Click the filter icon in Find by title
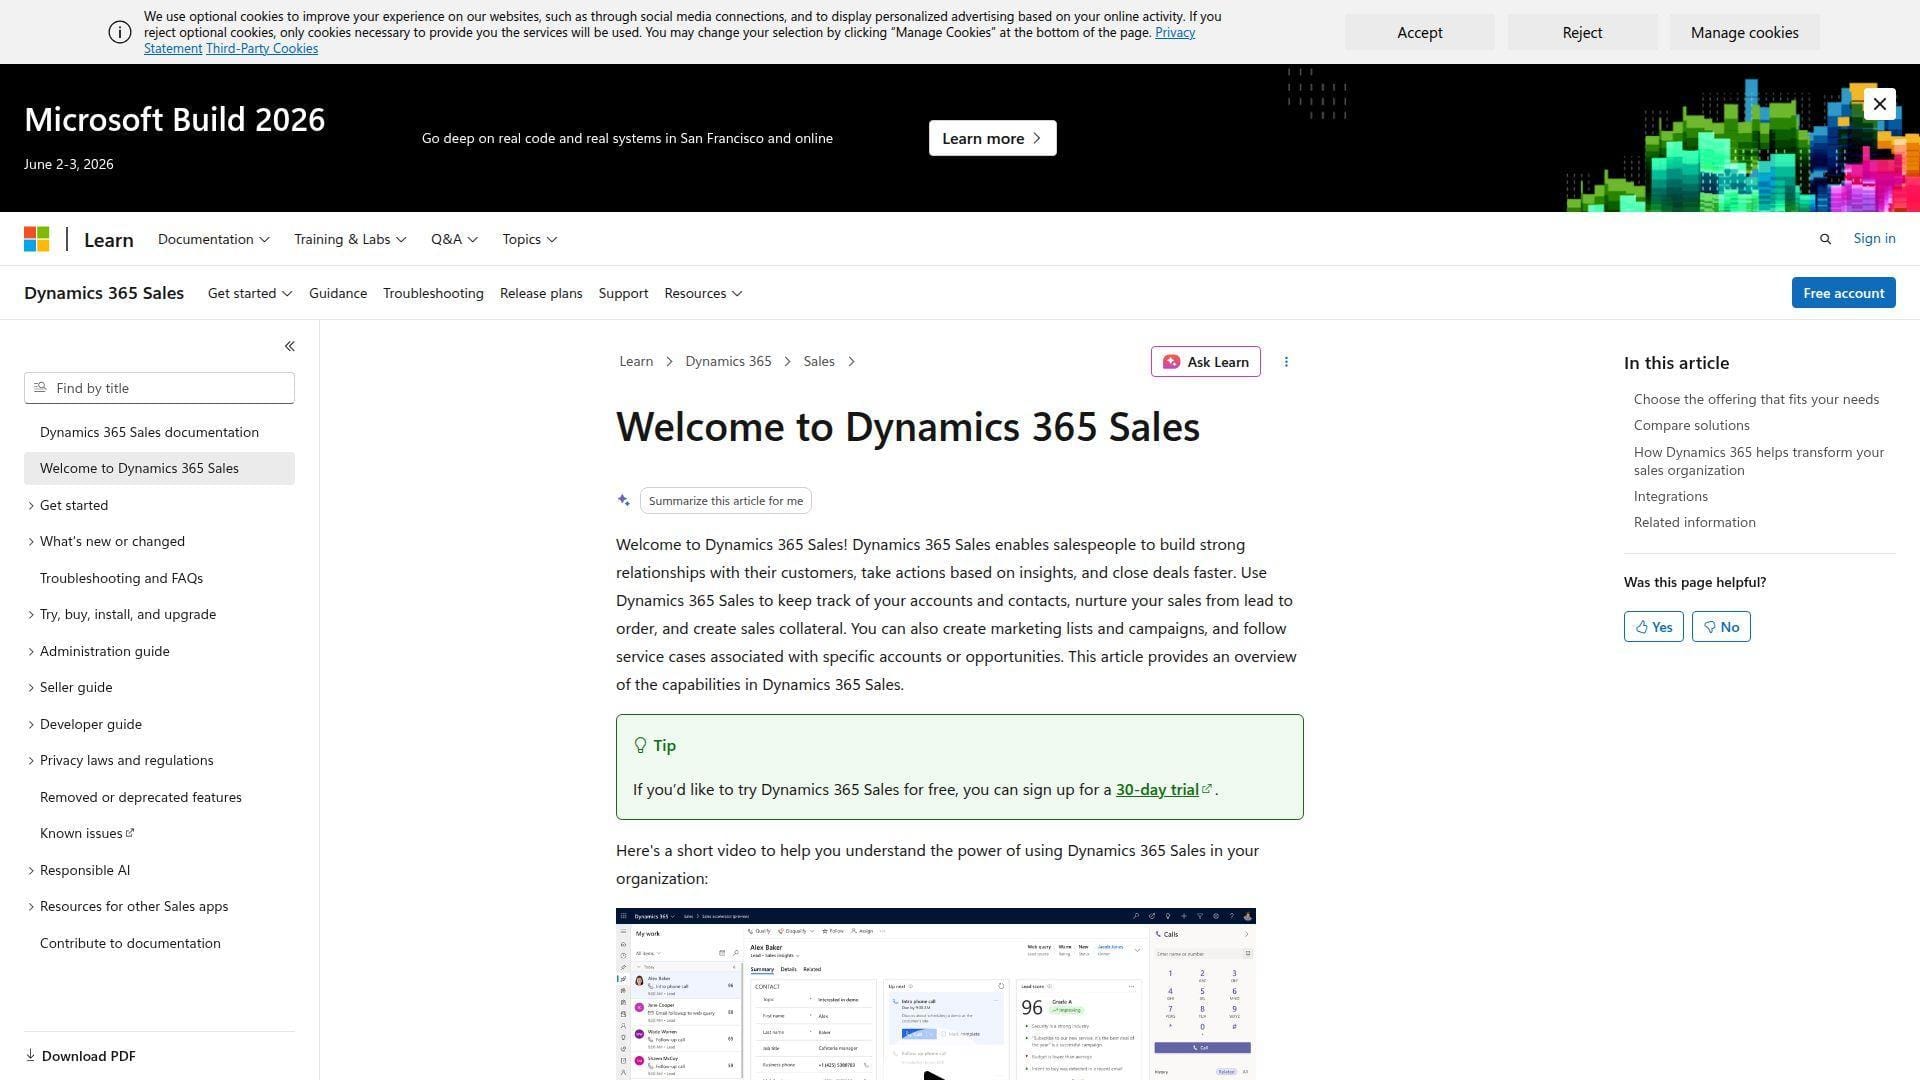Image resolution: width=1920 pixels, height=1080 pixels. coord(40,387)
